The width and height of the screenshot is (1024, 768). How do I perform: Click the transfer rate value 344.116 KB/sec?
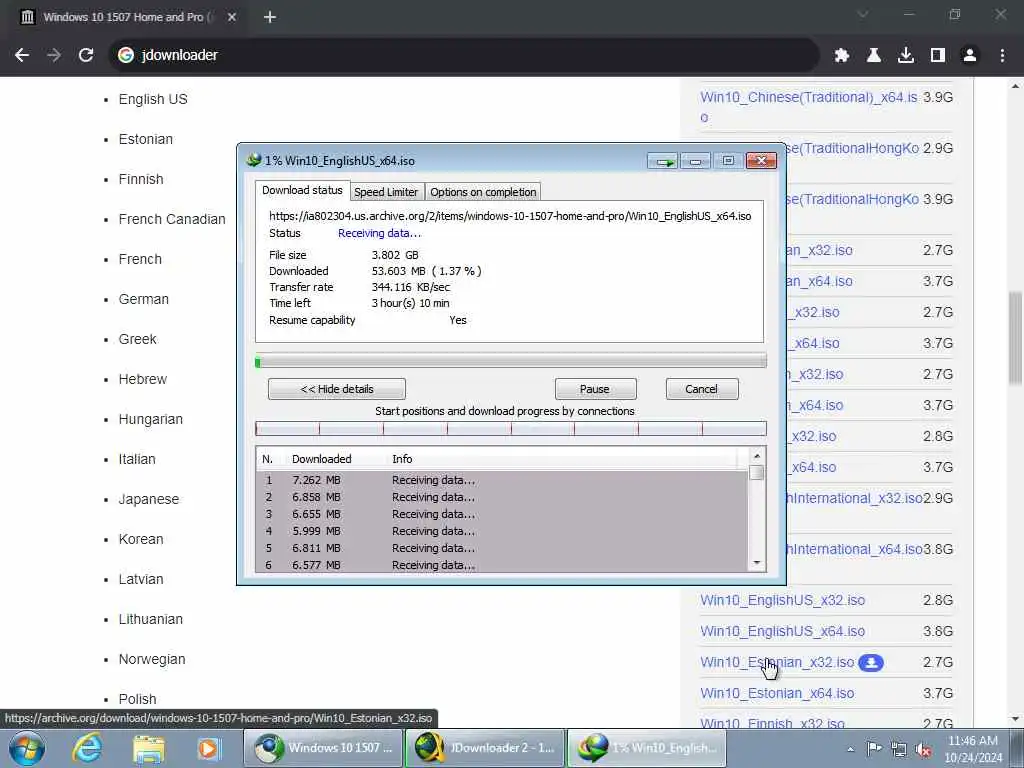[411, 287]
